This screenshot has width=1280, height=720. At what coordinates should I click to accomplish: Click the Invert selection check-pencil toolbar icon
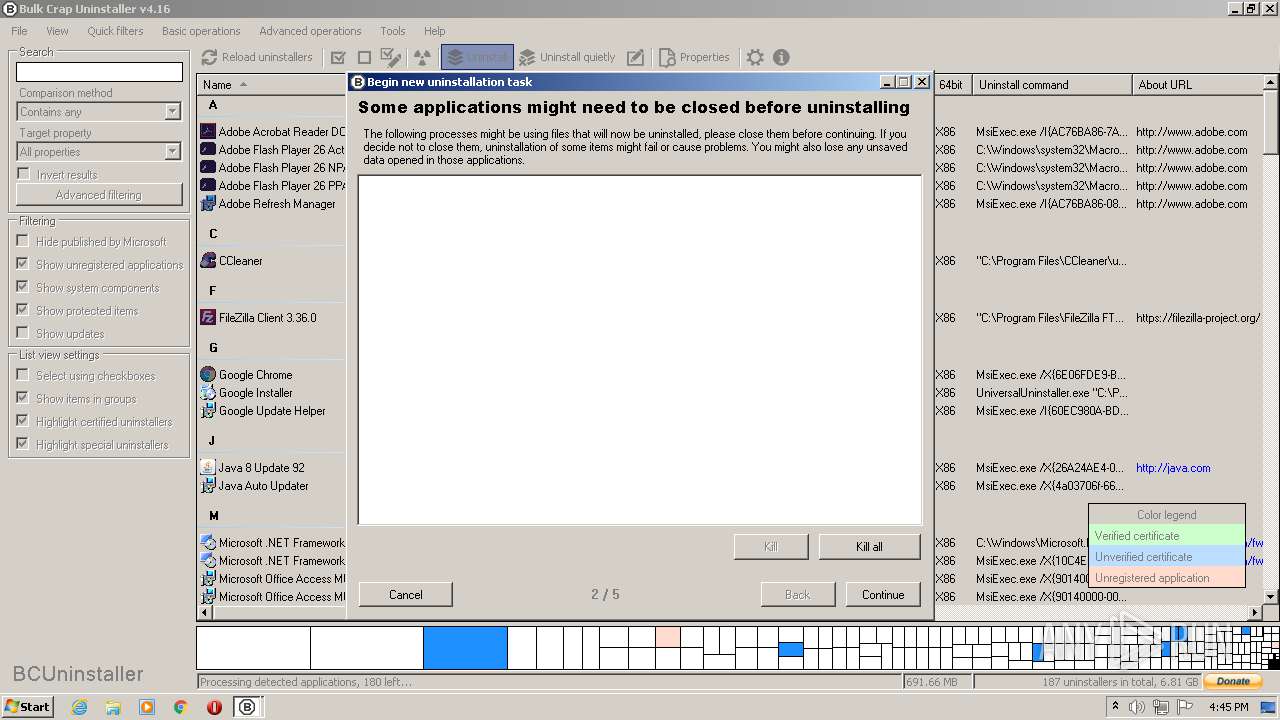pyautogui.click(x=391, y=57)
